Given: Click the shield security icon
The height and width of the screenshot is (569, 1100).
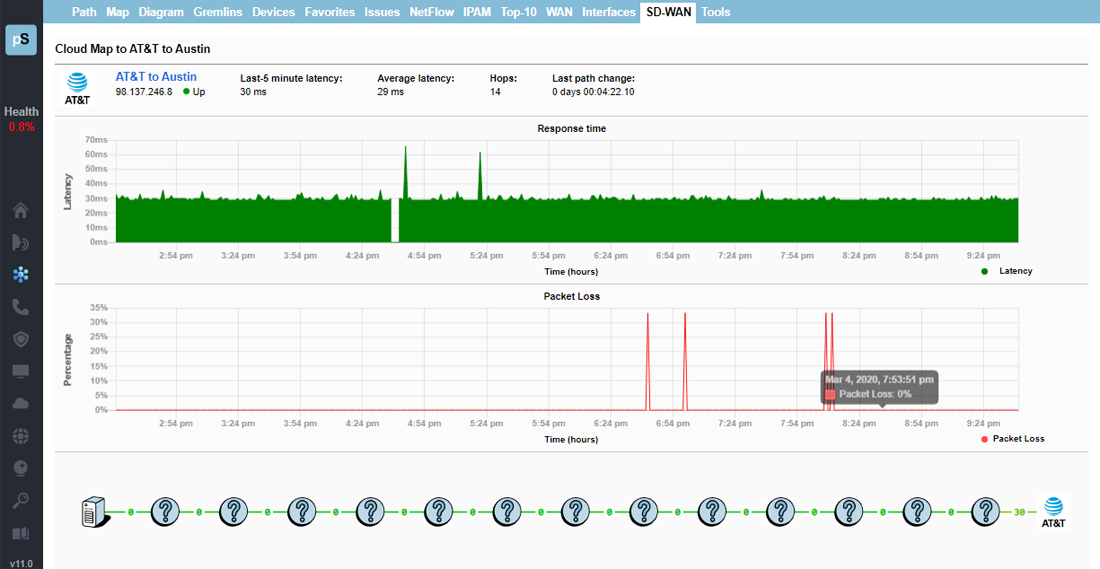Looking at the screenshot, I should pos(21,339).
